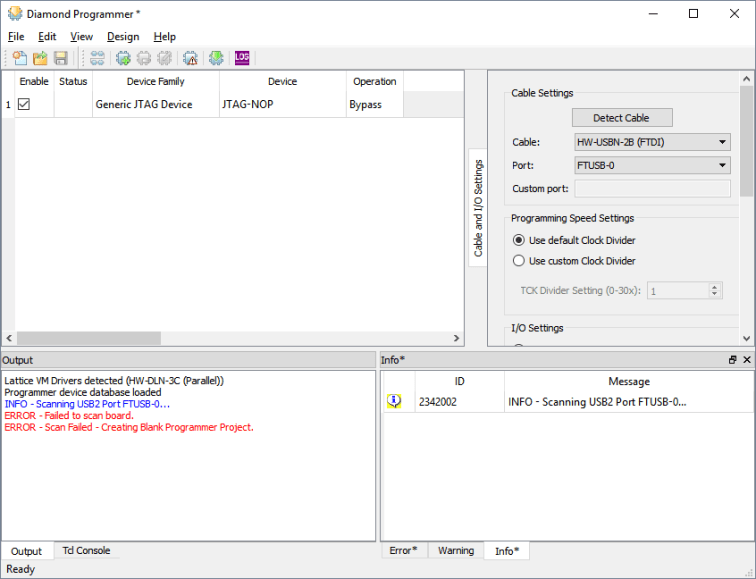Viewport: 756px width, 579px height.
Task: Open the Cable dropdown HW-USBN-2B (FTDI)
Action: tap(652, 142)
